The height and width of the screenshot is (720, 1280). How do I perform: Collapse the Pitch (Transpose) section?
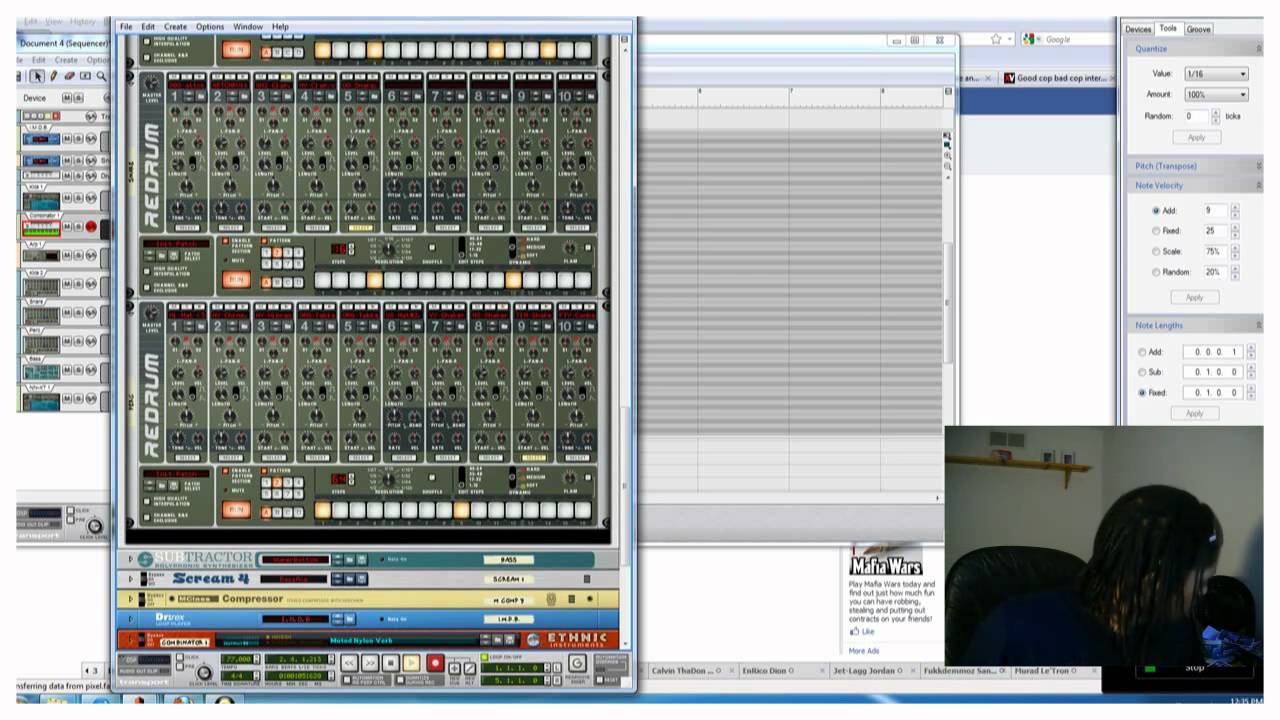[x=1258, y=166]
